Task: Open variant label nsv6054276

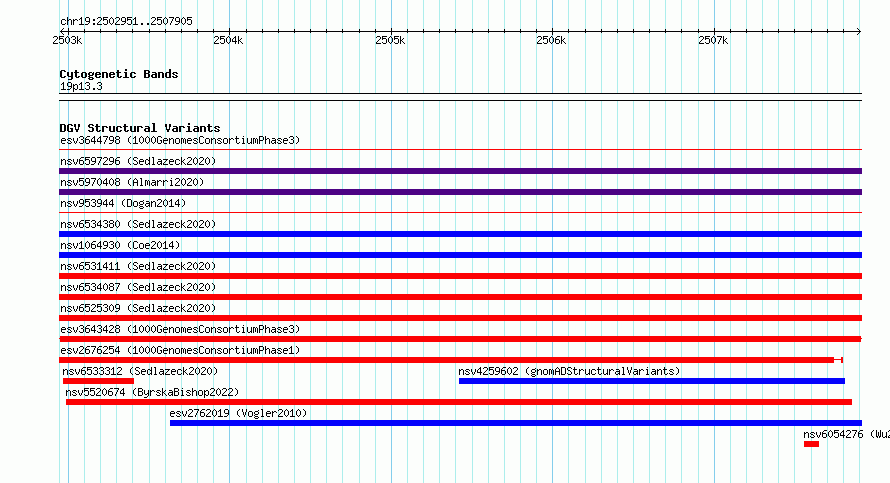Action: coord(846,434)
